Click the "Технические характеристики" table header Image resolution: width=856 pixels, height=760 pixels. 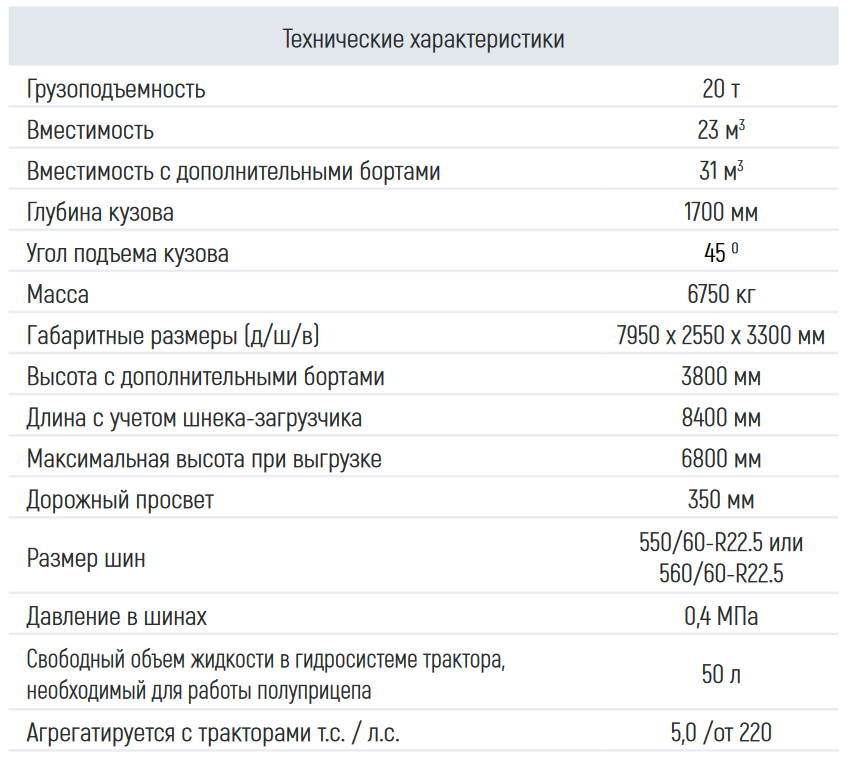click(x=423, y=40)
